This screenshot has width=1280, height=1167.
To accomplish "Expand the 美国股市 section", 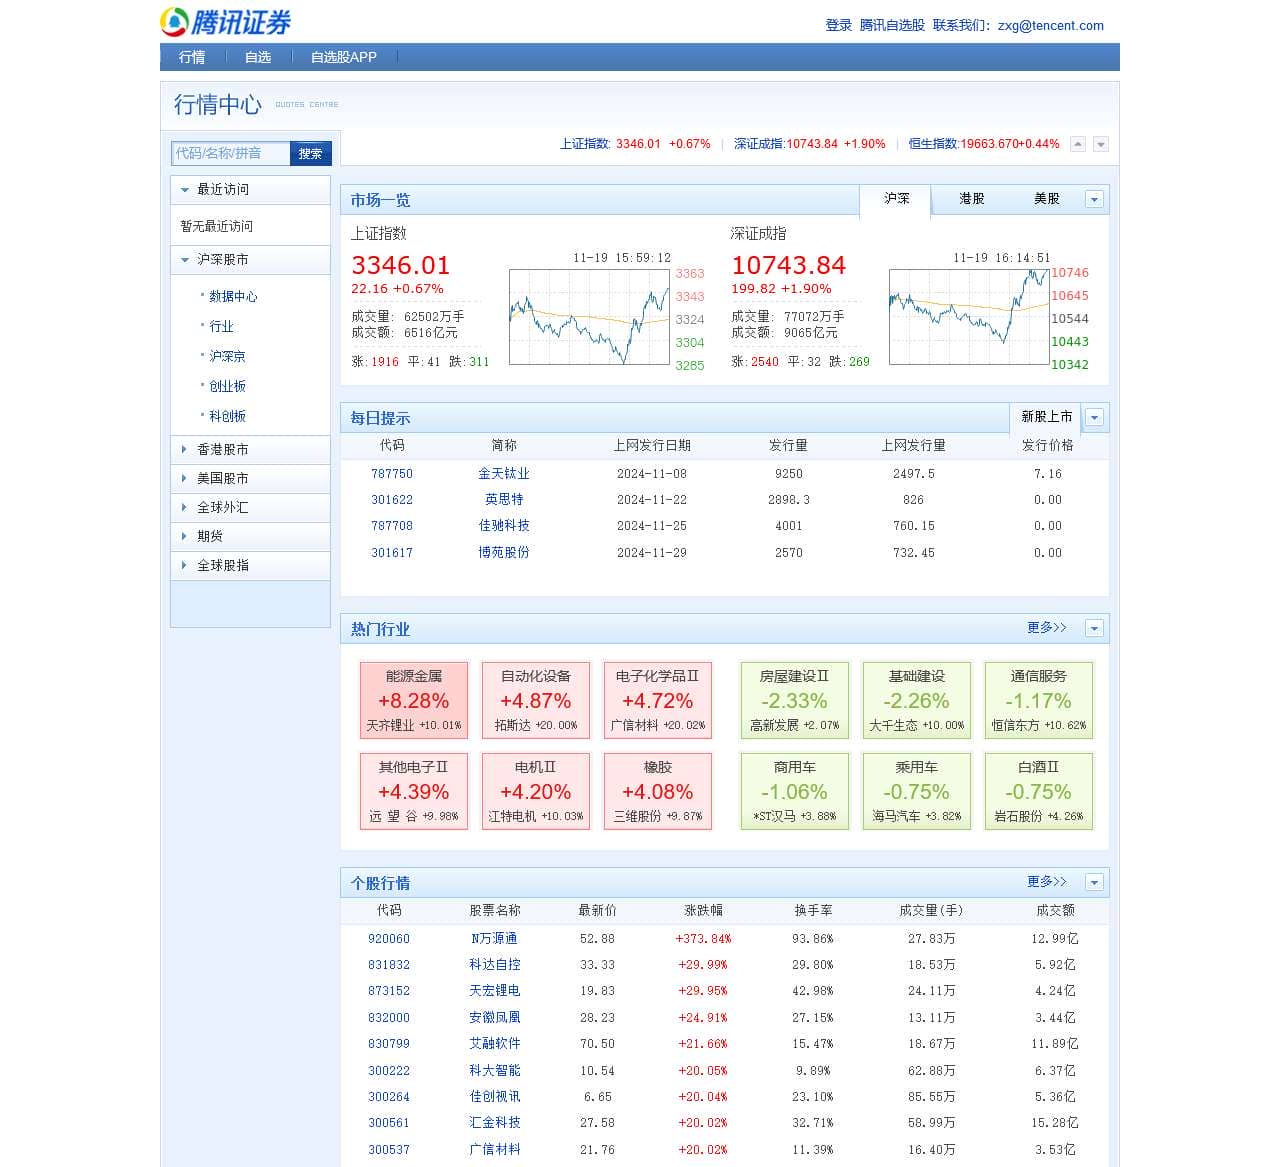I will click(185, 479).
